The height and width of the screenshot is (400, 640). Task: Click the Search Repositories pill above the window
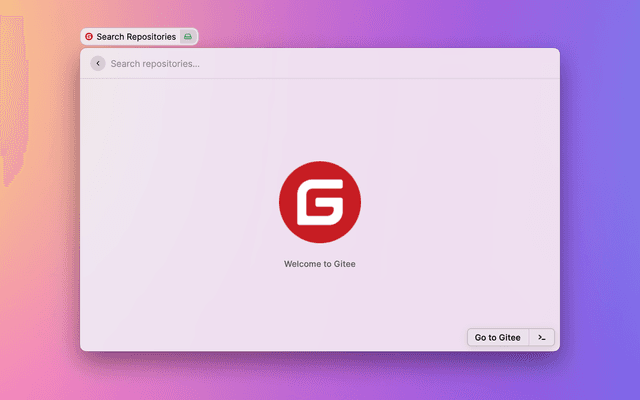pos(138,36)
